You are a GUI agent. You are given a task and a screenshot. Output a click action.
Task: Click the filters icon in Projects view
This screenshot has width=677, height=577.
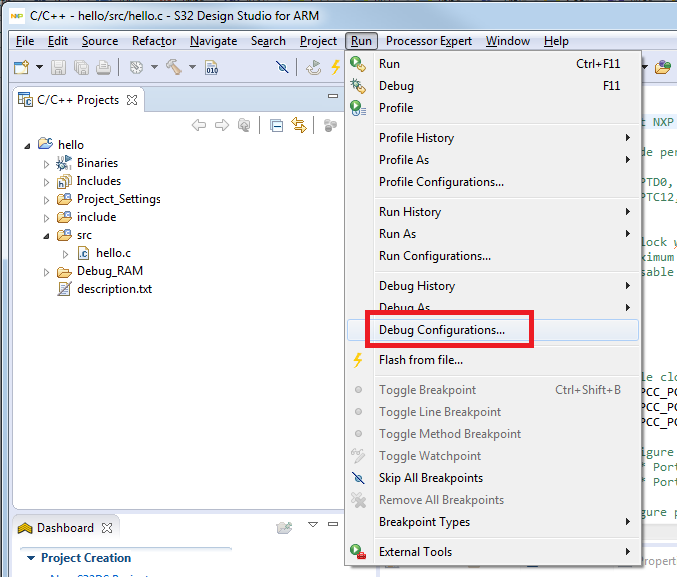click(330, 126)
